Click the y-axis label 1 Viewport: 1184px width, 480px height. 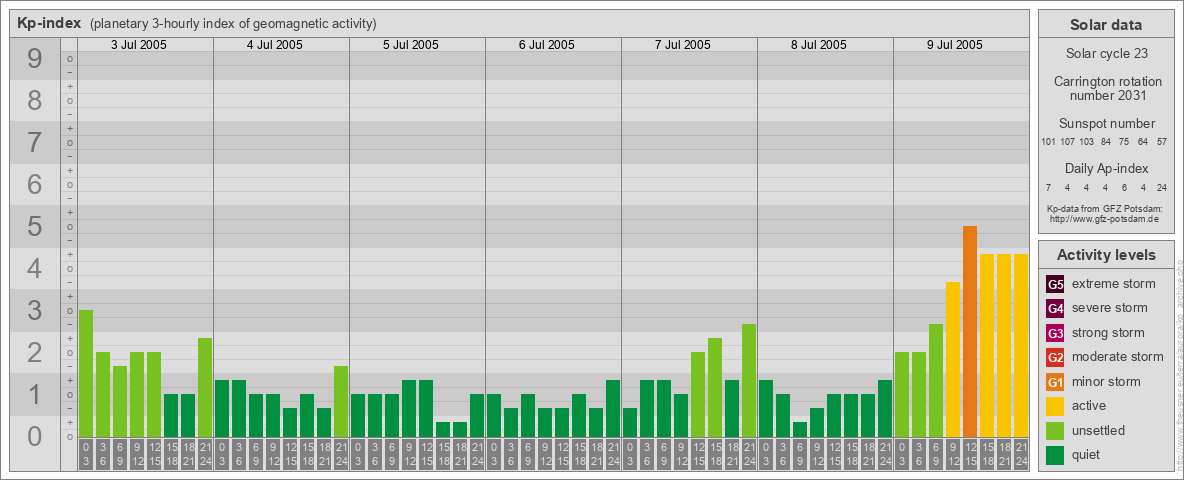(34, 394)
